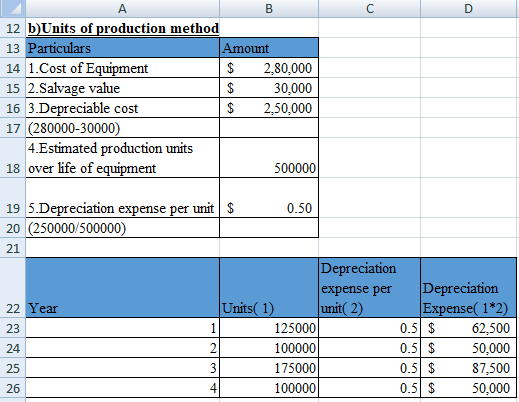This screenshot has width=519, height=402.
Task: Click empty cell C14
Action: pos(369,68)
